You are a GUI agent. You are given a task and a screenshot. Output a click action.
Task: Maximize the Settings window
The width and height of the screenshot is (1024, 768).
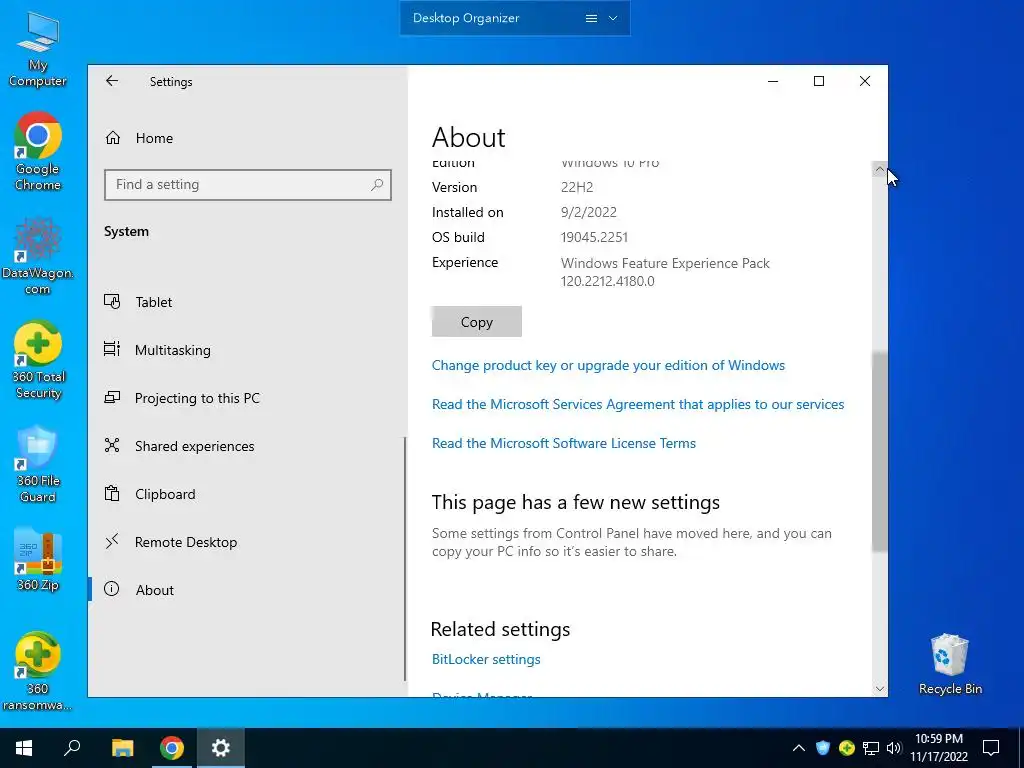pos(819,81)
